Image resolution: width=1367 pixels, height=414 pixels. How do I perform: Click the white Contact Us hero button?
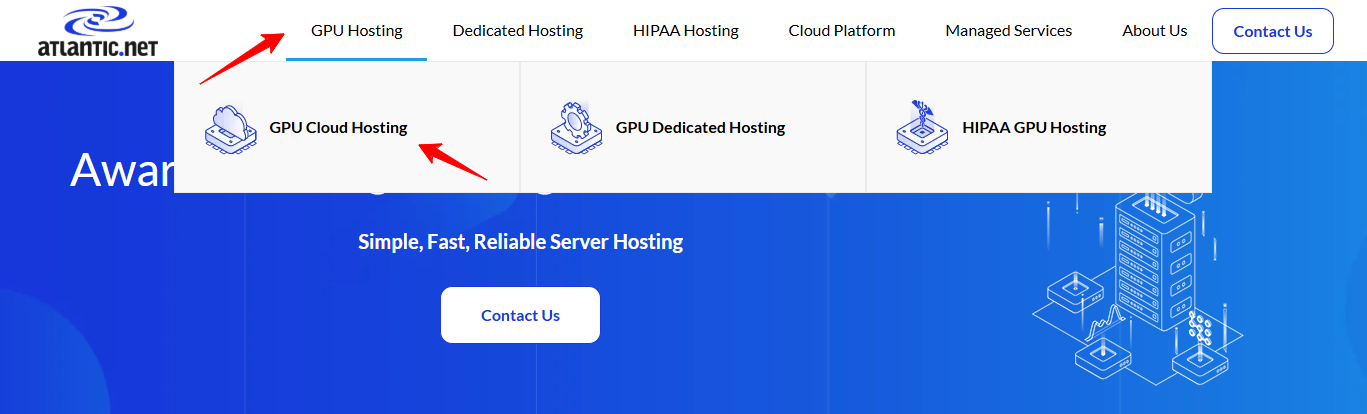[x=520, y=315]
